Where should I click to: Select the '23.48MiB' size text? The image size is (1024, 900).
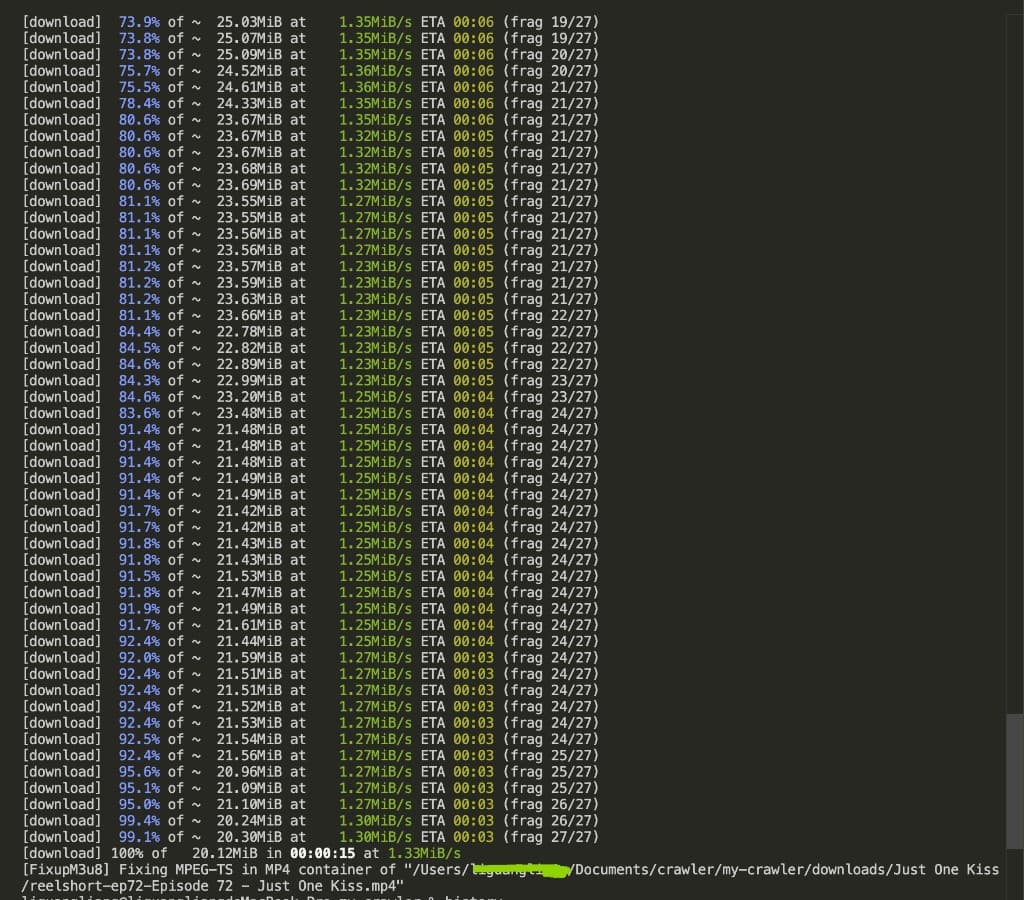(249, 413)
